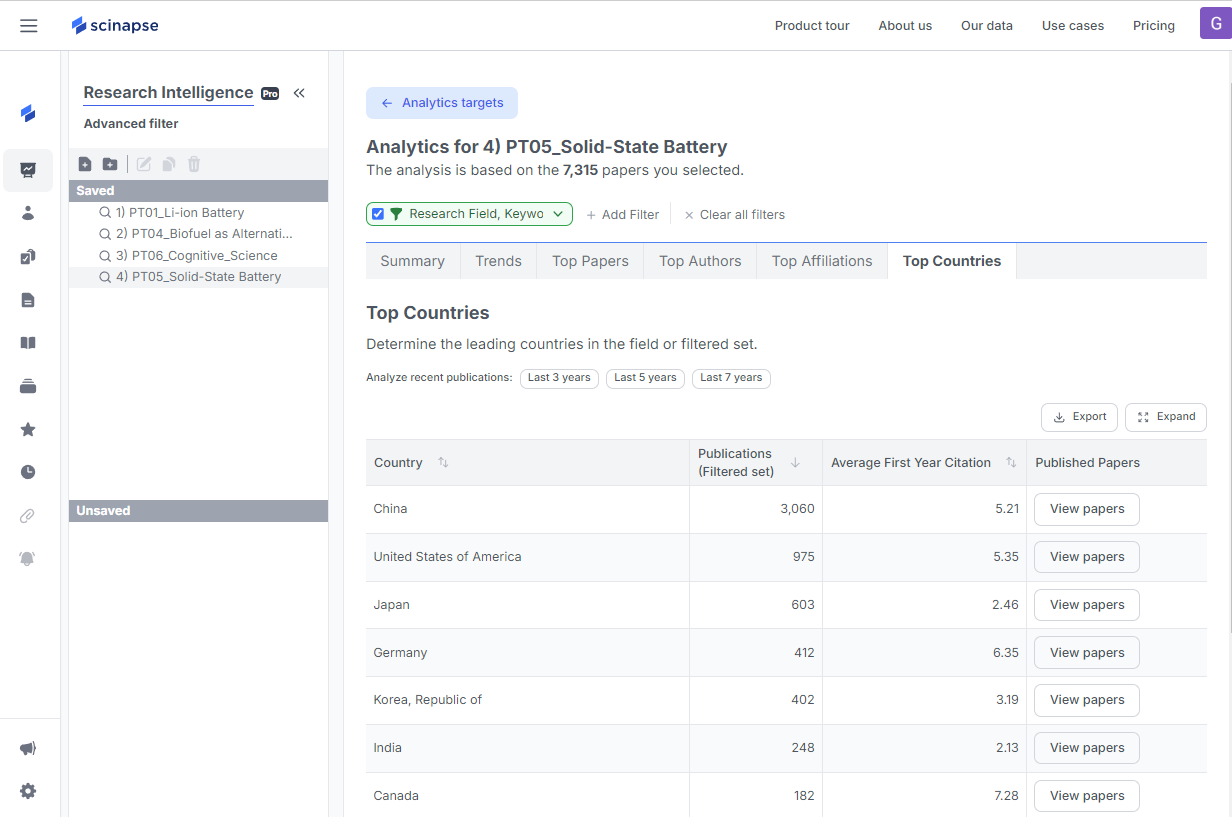View papers for Canada
This screenshot has height=817, width=1232.
(1087, 796)
